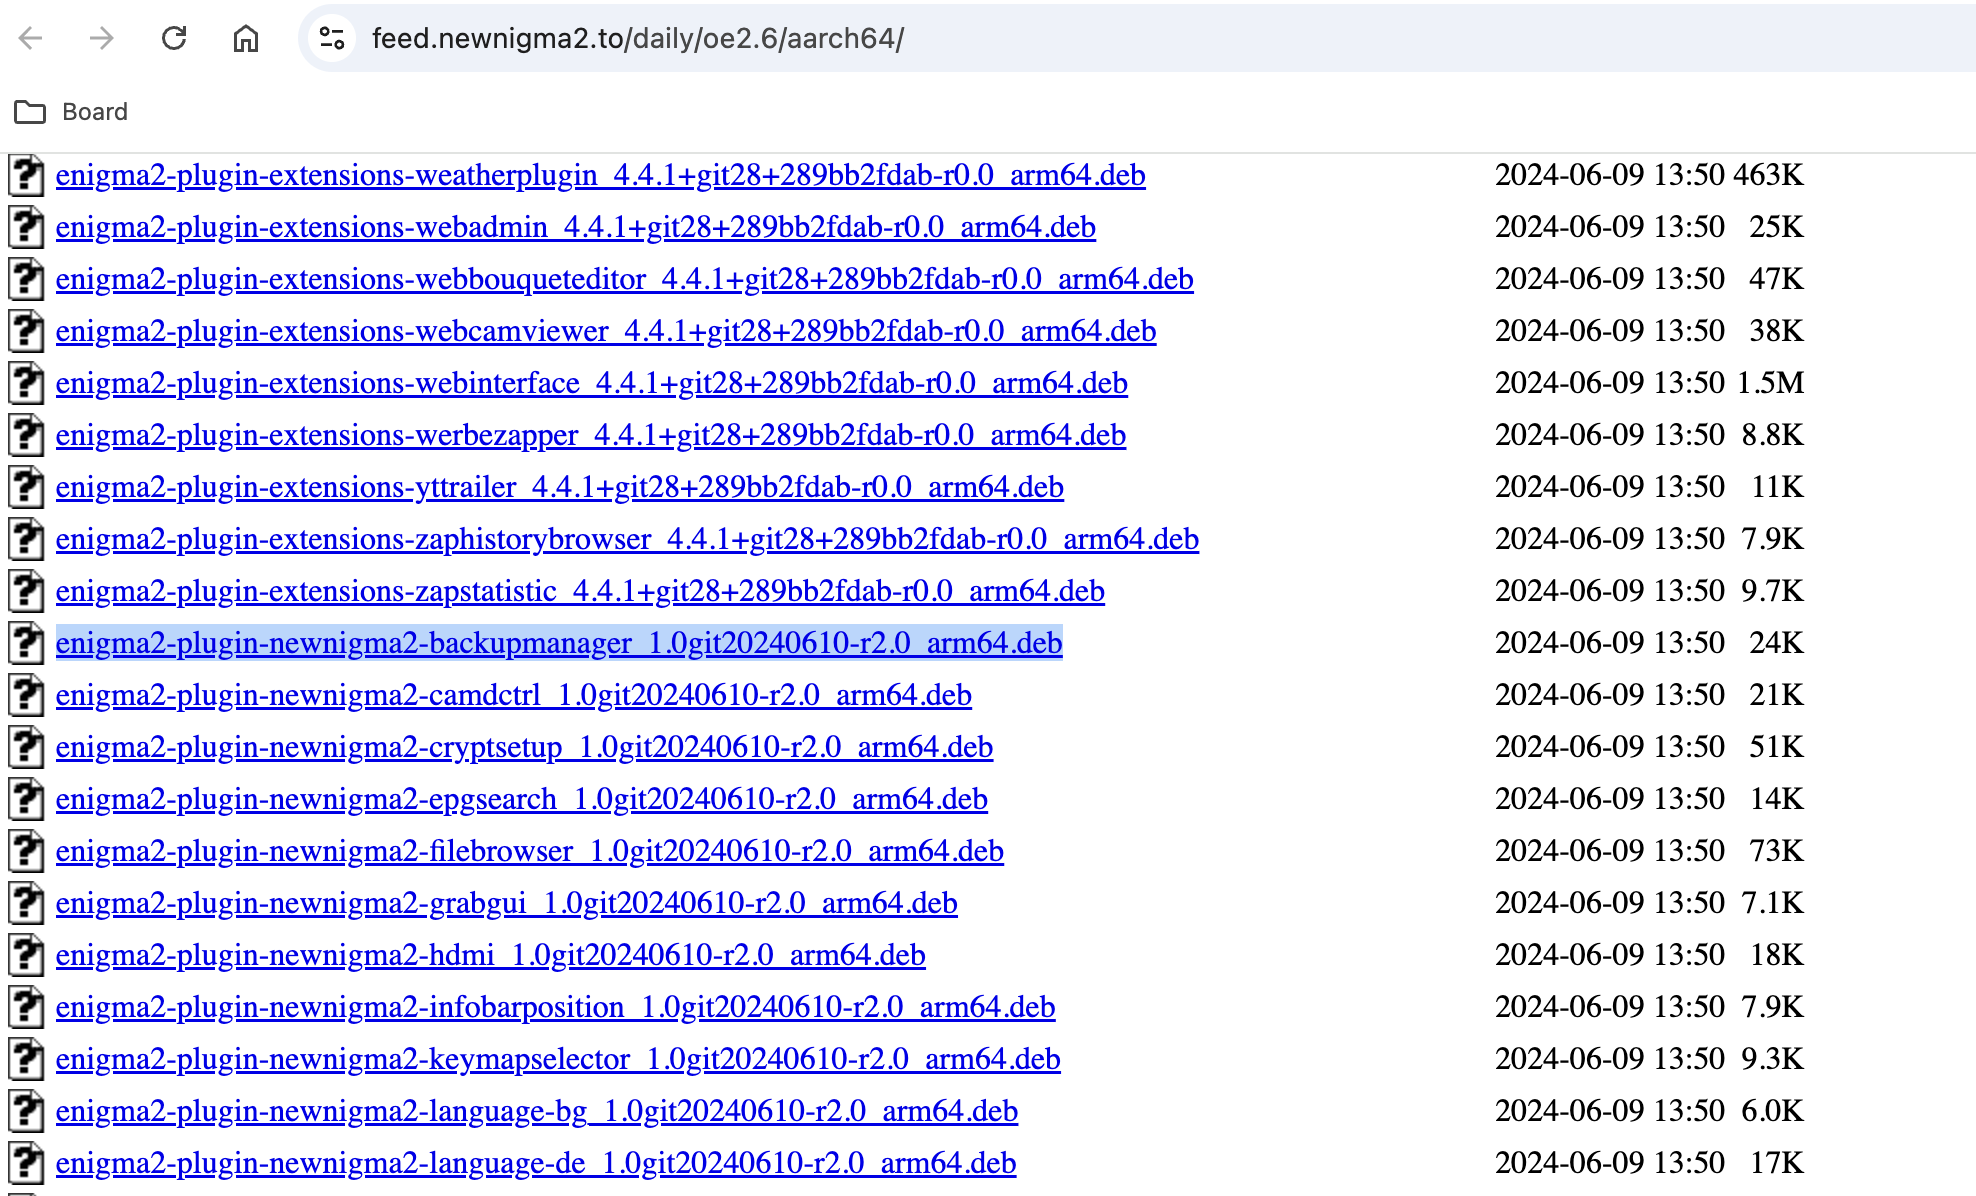Download newnigma2 camdctrl package

click(513, 696)
